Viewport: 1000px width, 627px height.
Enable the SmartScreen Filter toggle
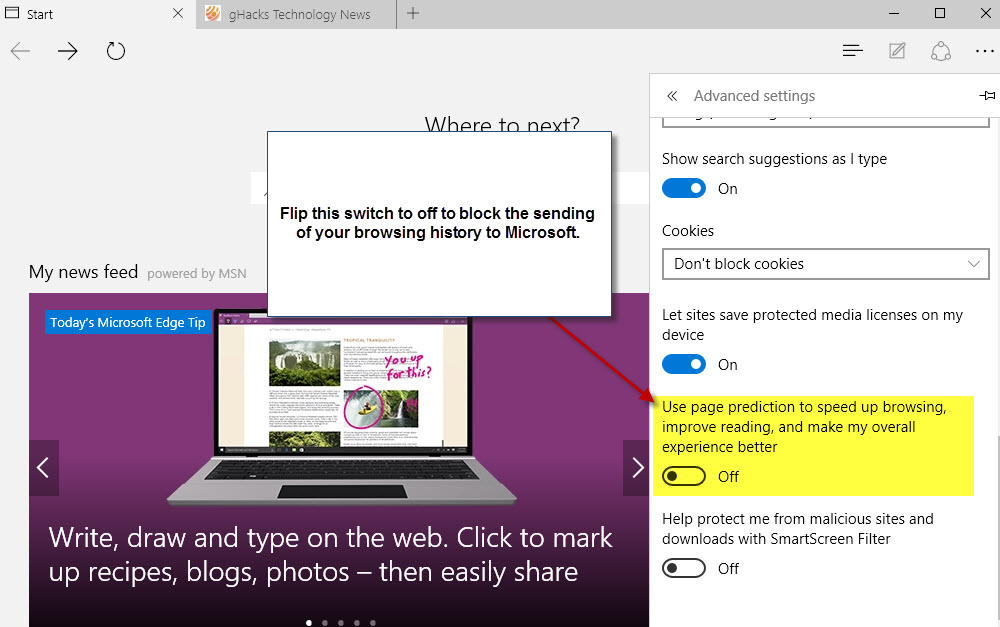coord(684,568)
